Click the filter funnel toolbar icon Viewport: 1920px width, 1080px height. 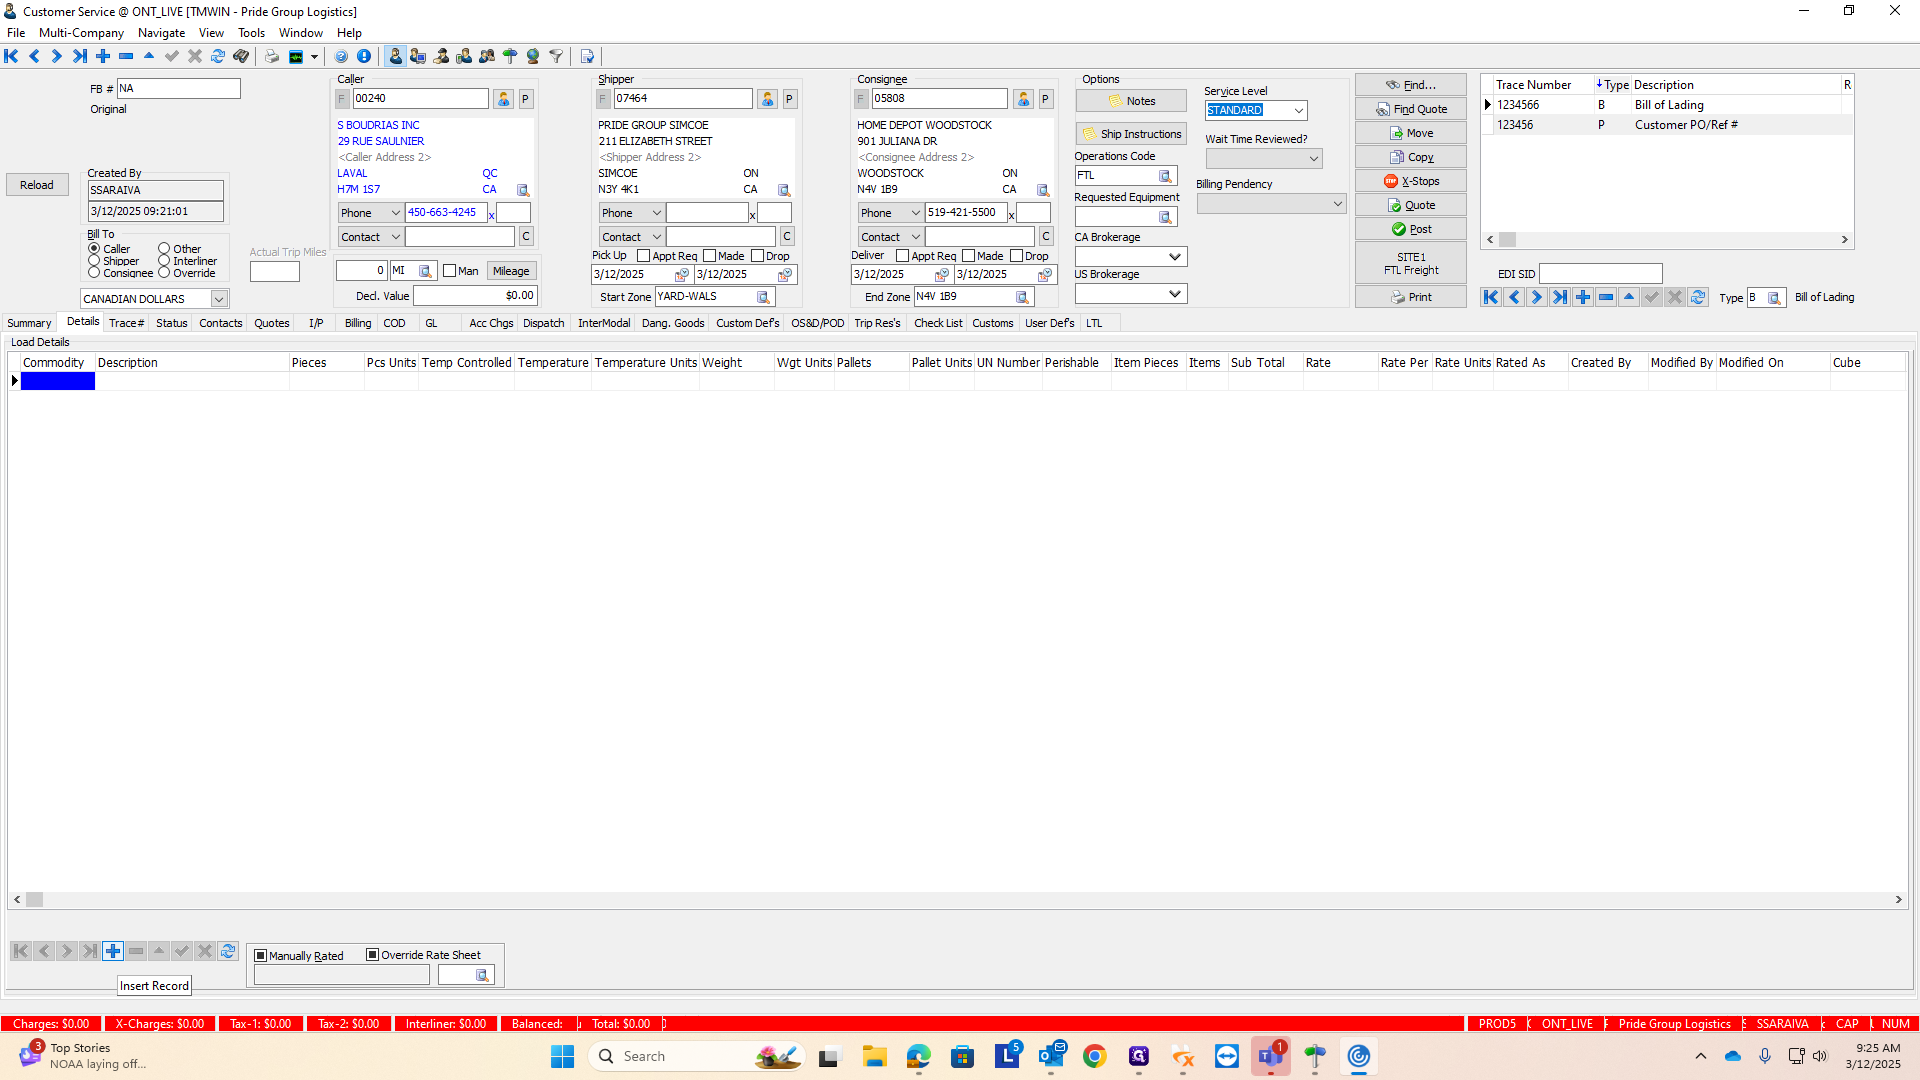coord(556,57)
